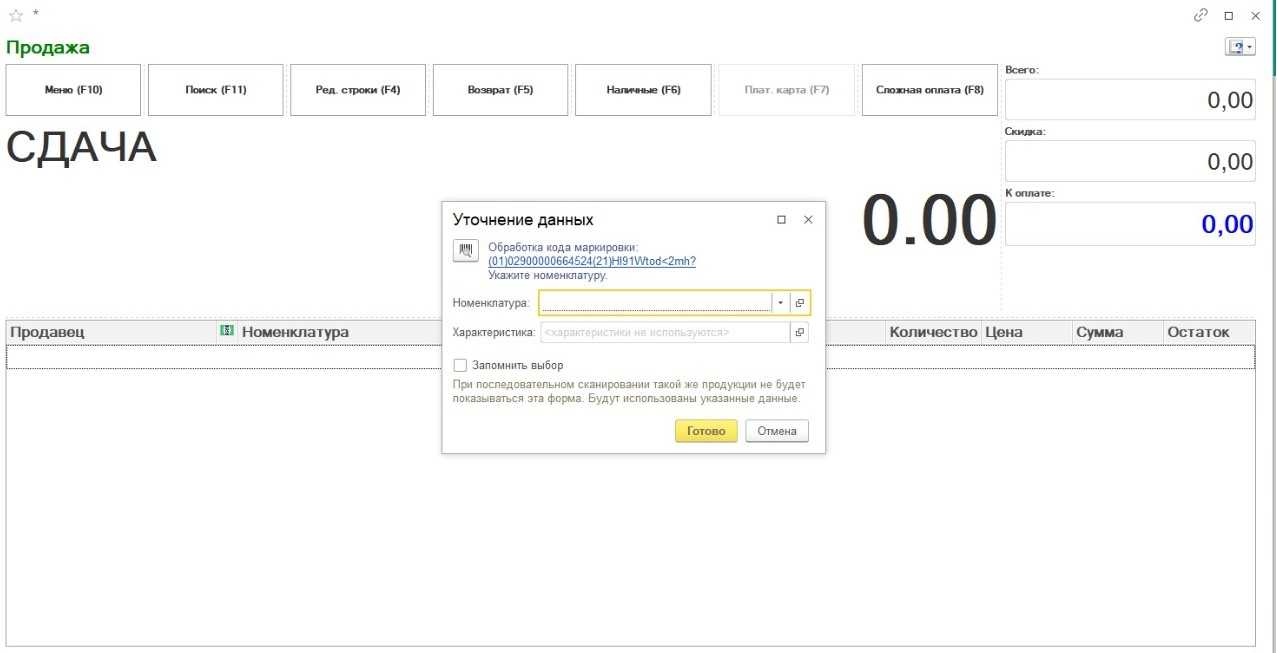Select Ред. строки (F4)

point(358,90)
